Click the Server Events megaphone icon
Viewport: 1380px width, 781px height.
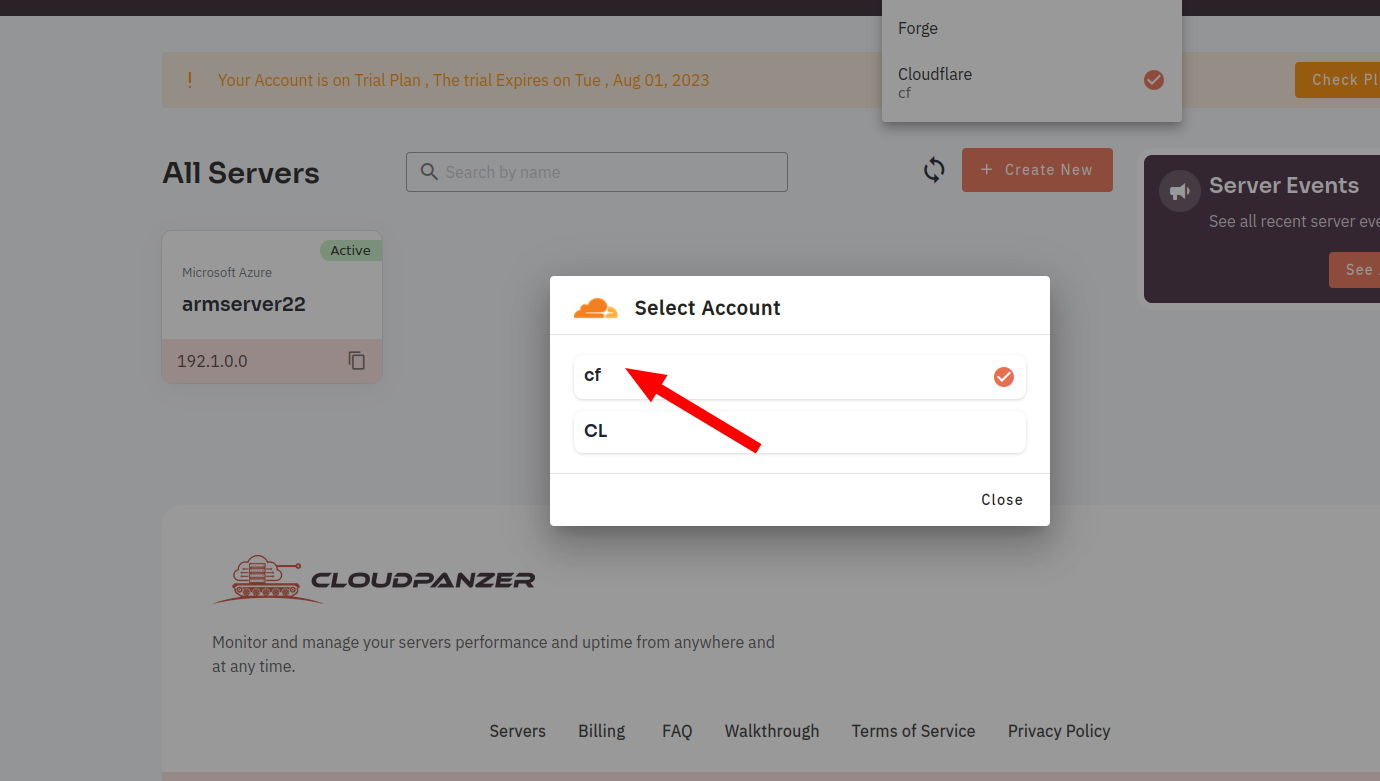(1180, 191)
